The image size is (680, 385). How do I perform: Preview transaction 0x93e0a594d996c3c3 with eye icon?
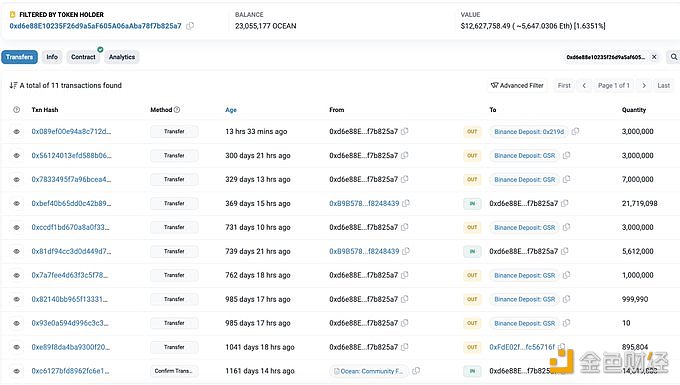click(x=16, y=323)
